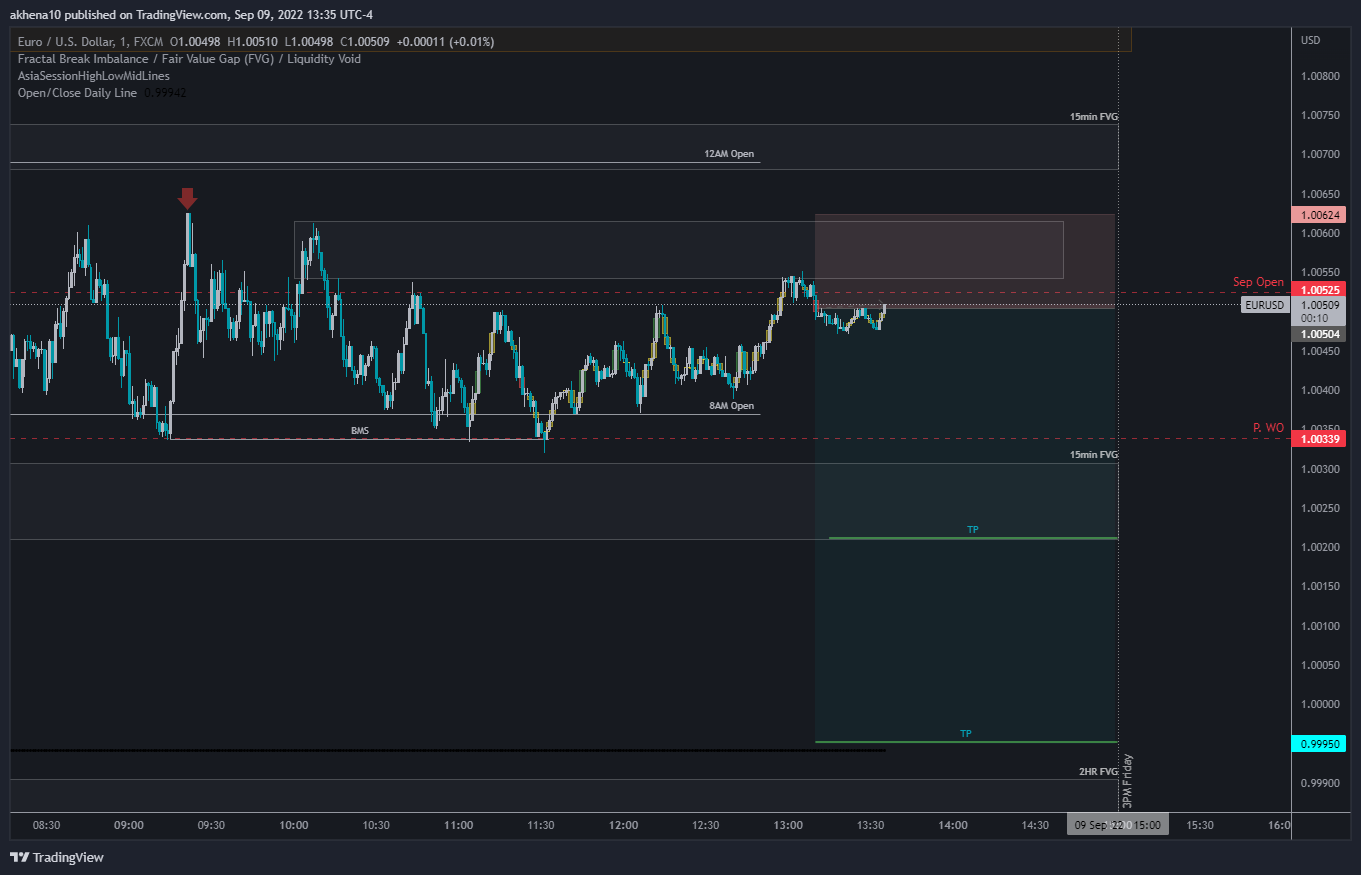
Task: Select the EURUSD current price tag
Action: click(1265, 305)
